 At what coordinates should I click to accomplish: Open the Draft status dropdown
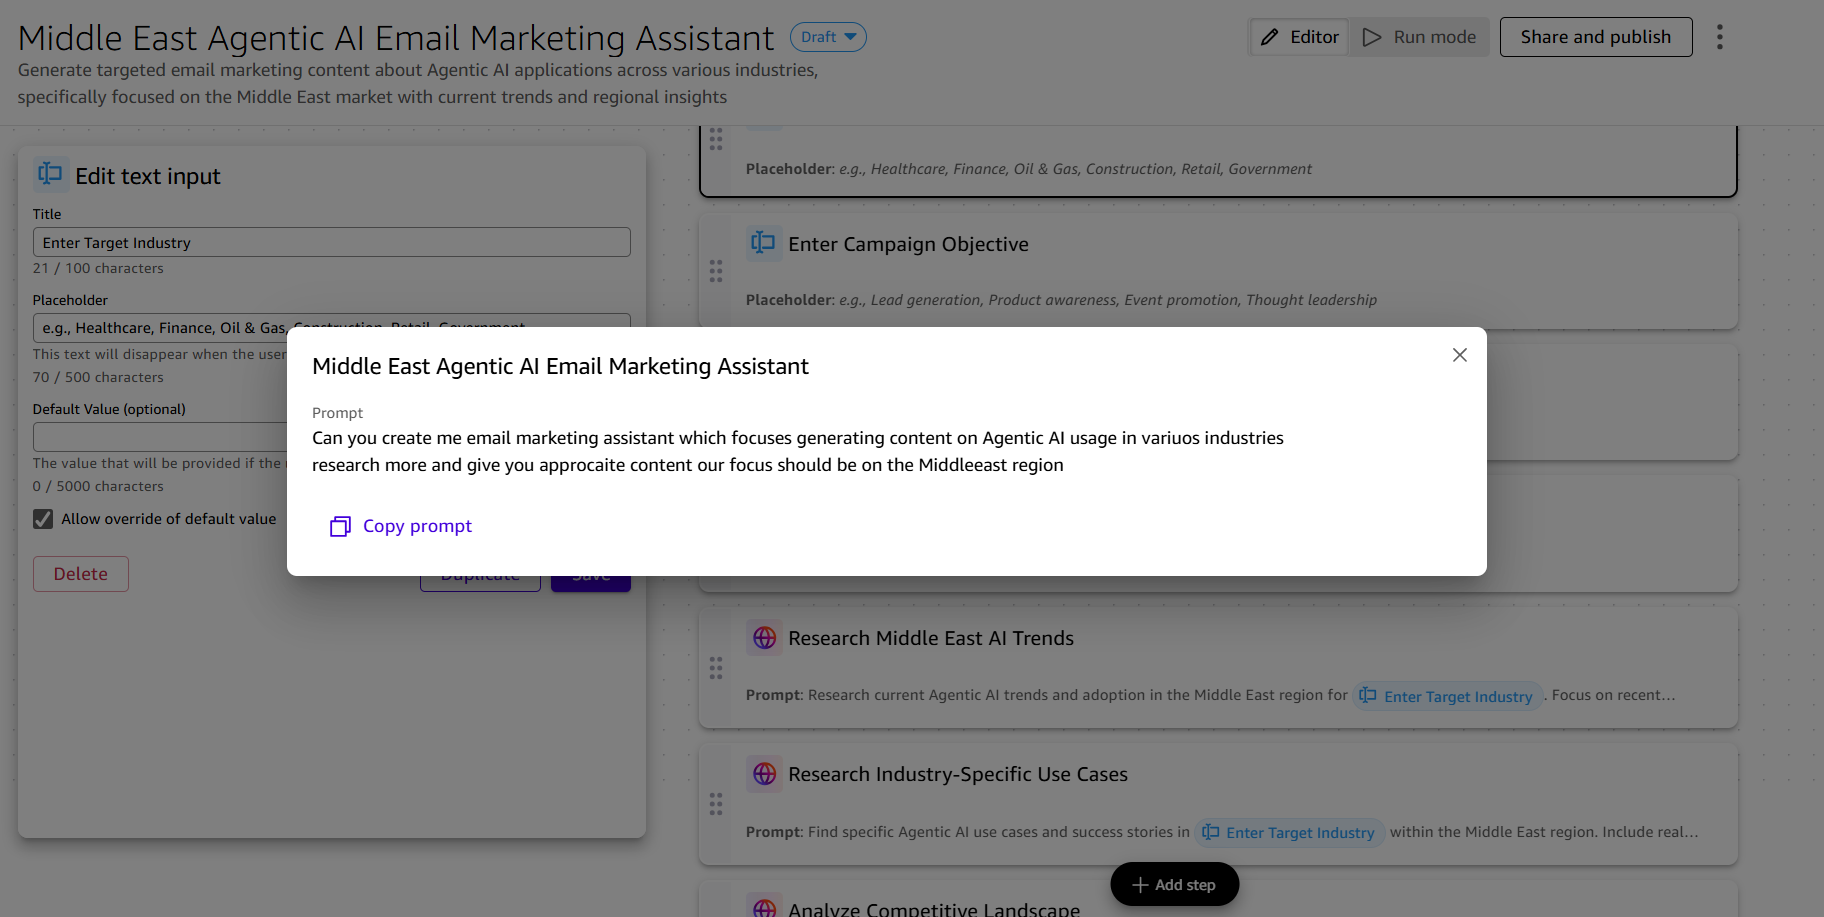828,36
